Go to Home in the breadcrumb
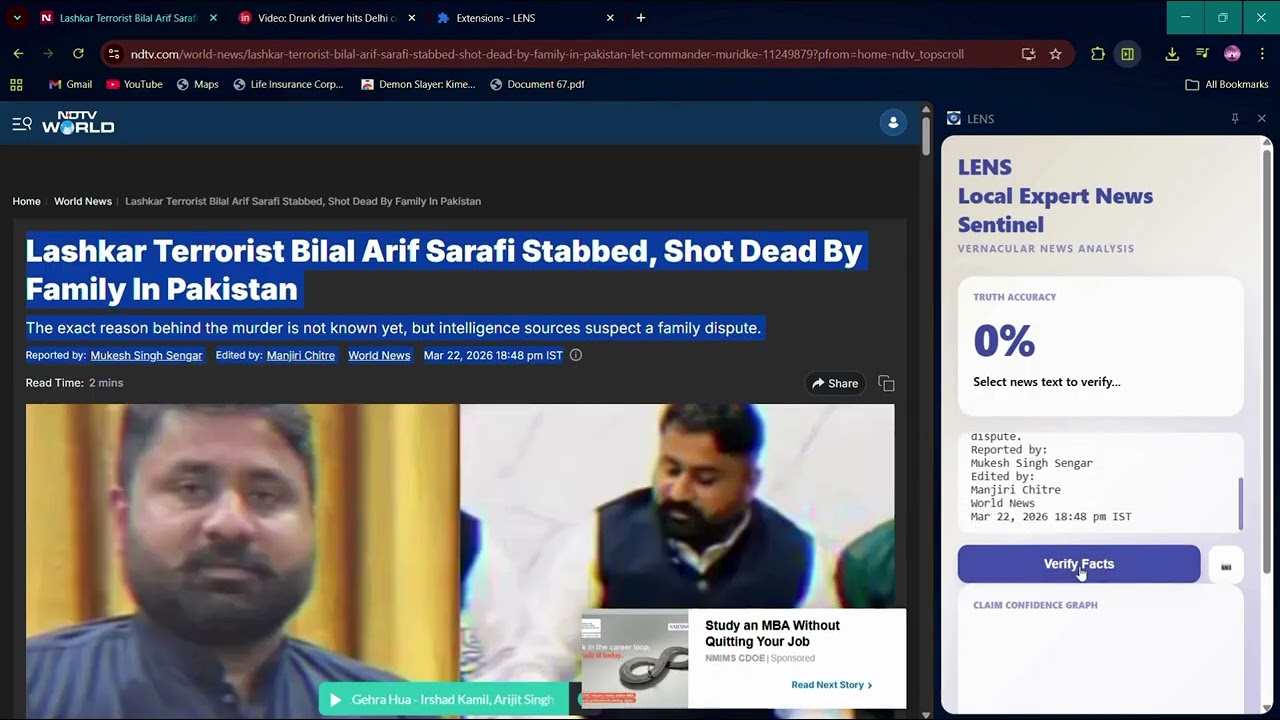Viewport: 1280px width, 720px height. tap(27, 201)
